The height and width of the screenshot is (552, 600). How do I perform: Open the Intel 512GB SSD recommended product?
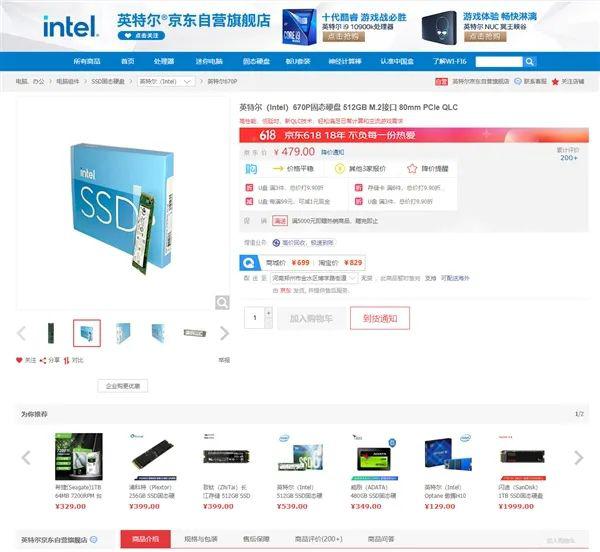tap(300, 472)
